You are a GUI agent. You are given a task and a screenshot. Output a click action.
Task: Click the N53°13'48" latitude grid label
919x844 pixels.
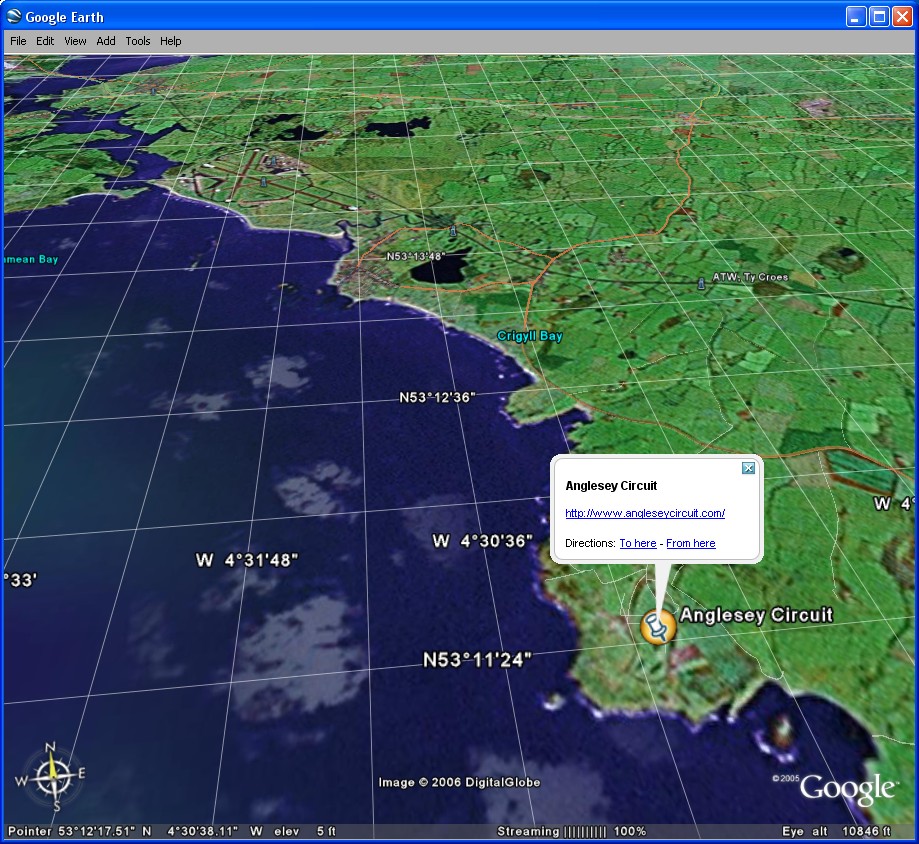(x=416, y=256)
